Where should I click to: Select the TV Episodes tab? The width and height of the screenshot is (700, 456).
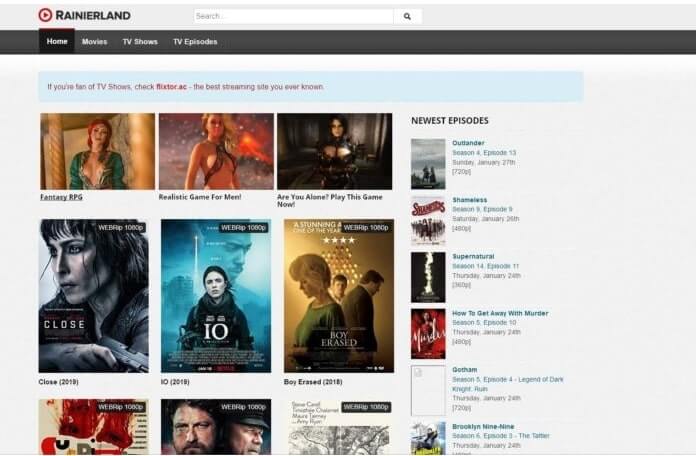tap(195, 42)
